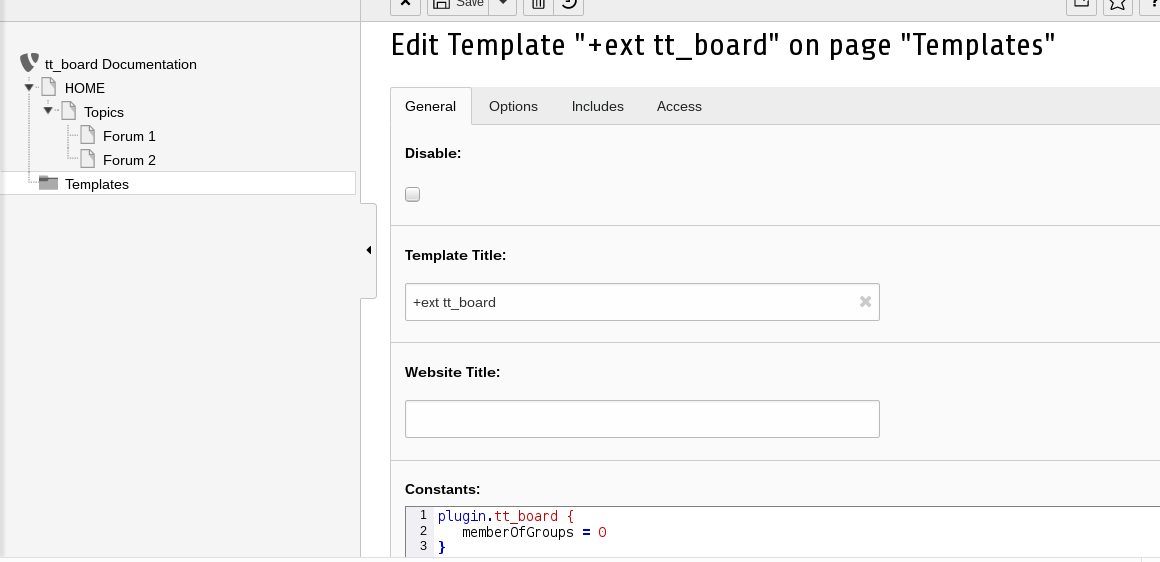Click the Forum 1 page icon
The height and width of the screenshot is (562, 1160).
pos(87,135)
